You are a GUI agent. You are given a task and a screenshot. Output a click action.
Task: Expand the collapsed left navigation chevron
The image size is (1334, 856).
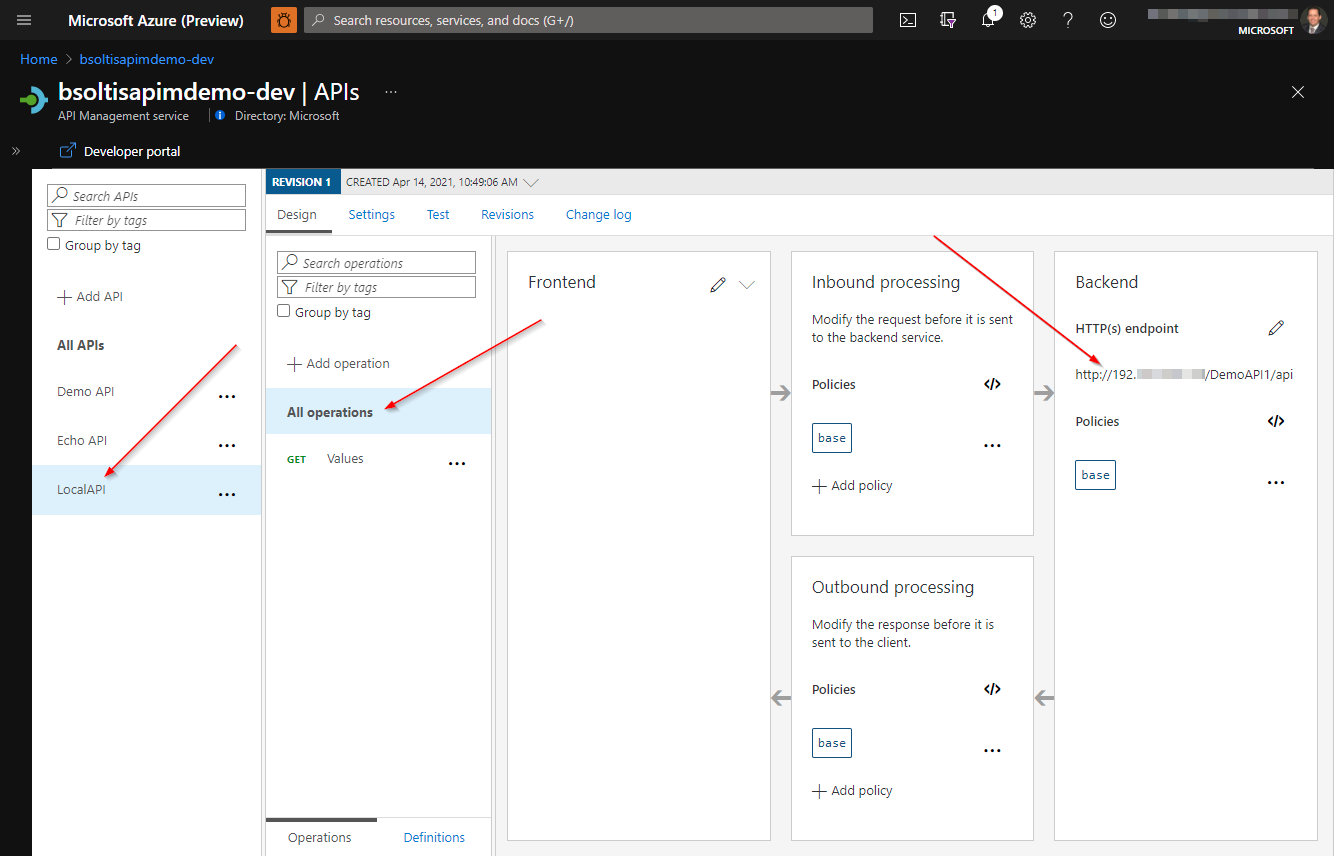coord(15,151)
